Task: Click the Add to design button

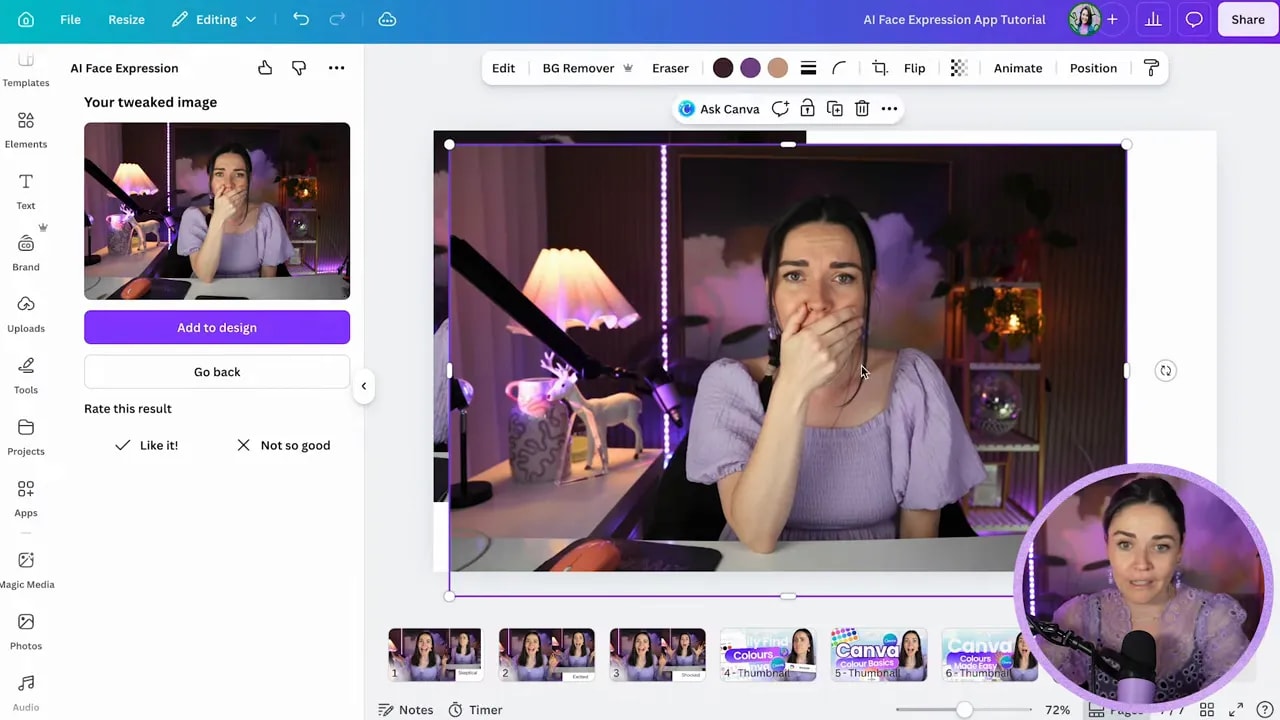Action: (x=217, y=327)
